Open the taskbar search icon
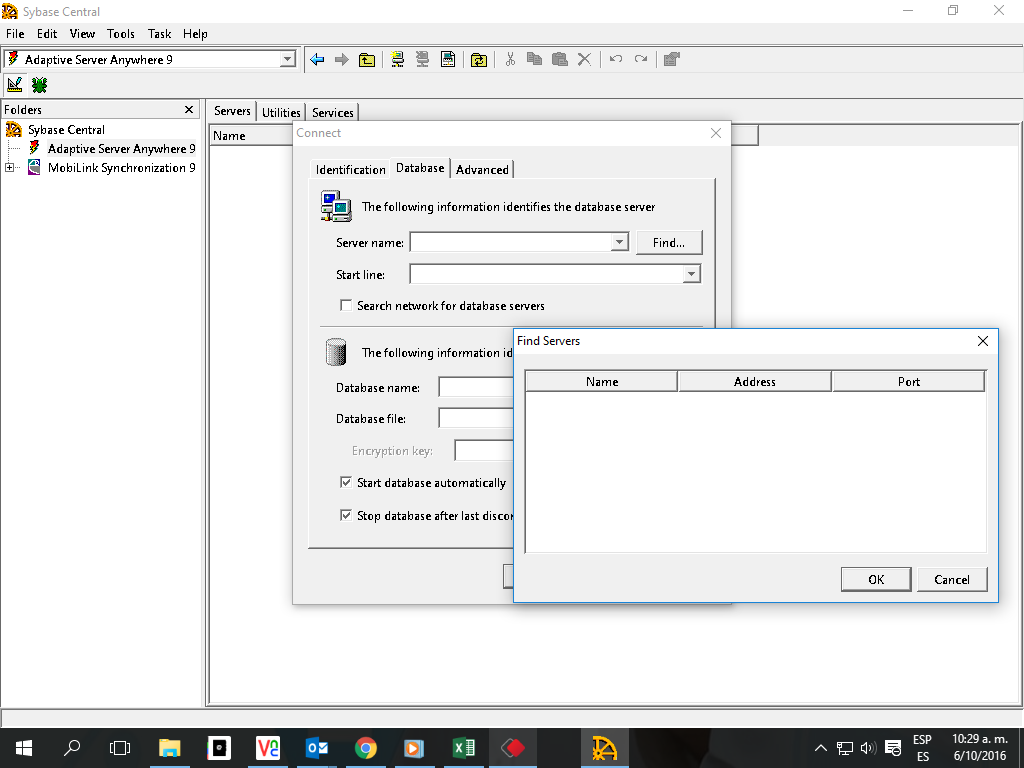The width and height of the screenshot is (1024, 768). coord(72,748)
